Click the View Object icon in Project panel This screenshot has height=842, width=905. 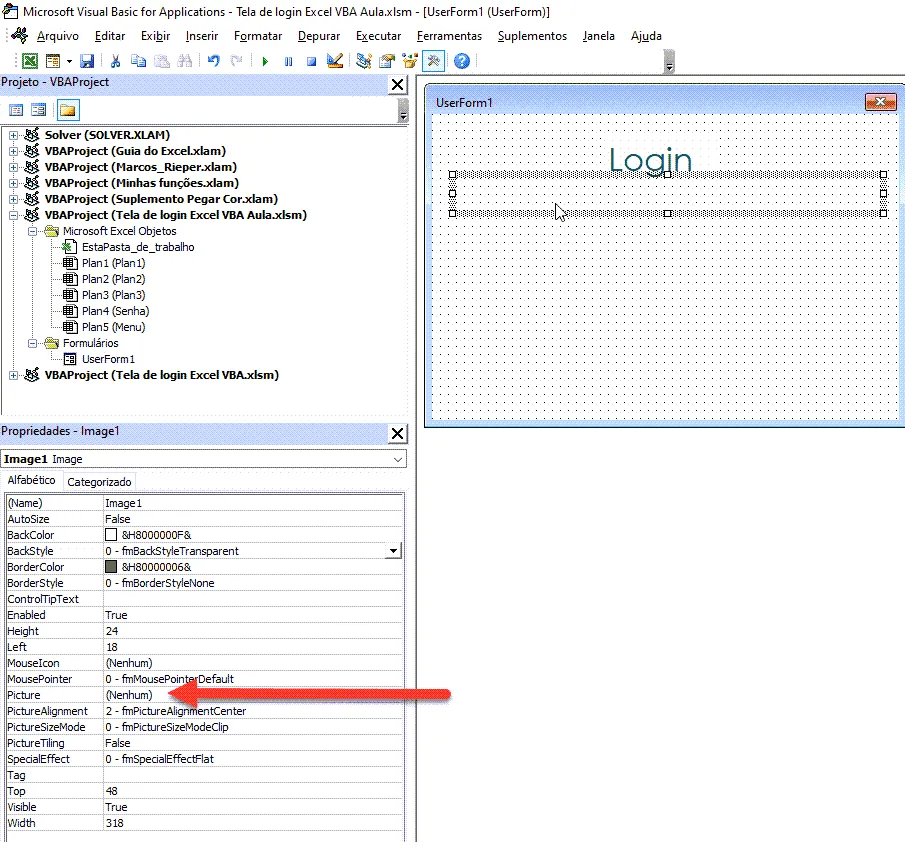(x=39, y=110)
